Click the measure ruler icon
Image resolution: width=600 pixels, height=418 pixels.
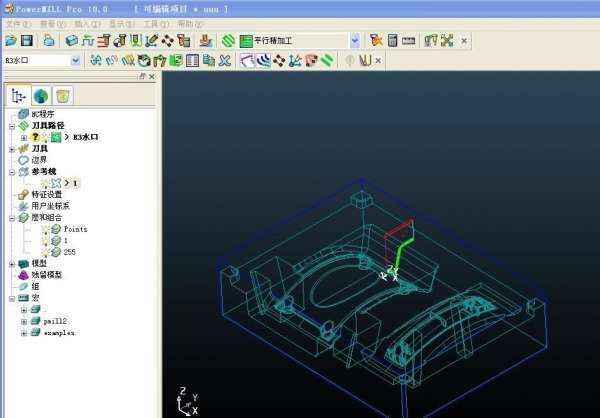pyautogui.click(x=408, y=41)
